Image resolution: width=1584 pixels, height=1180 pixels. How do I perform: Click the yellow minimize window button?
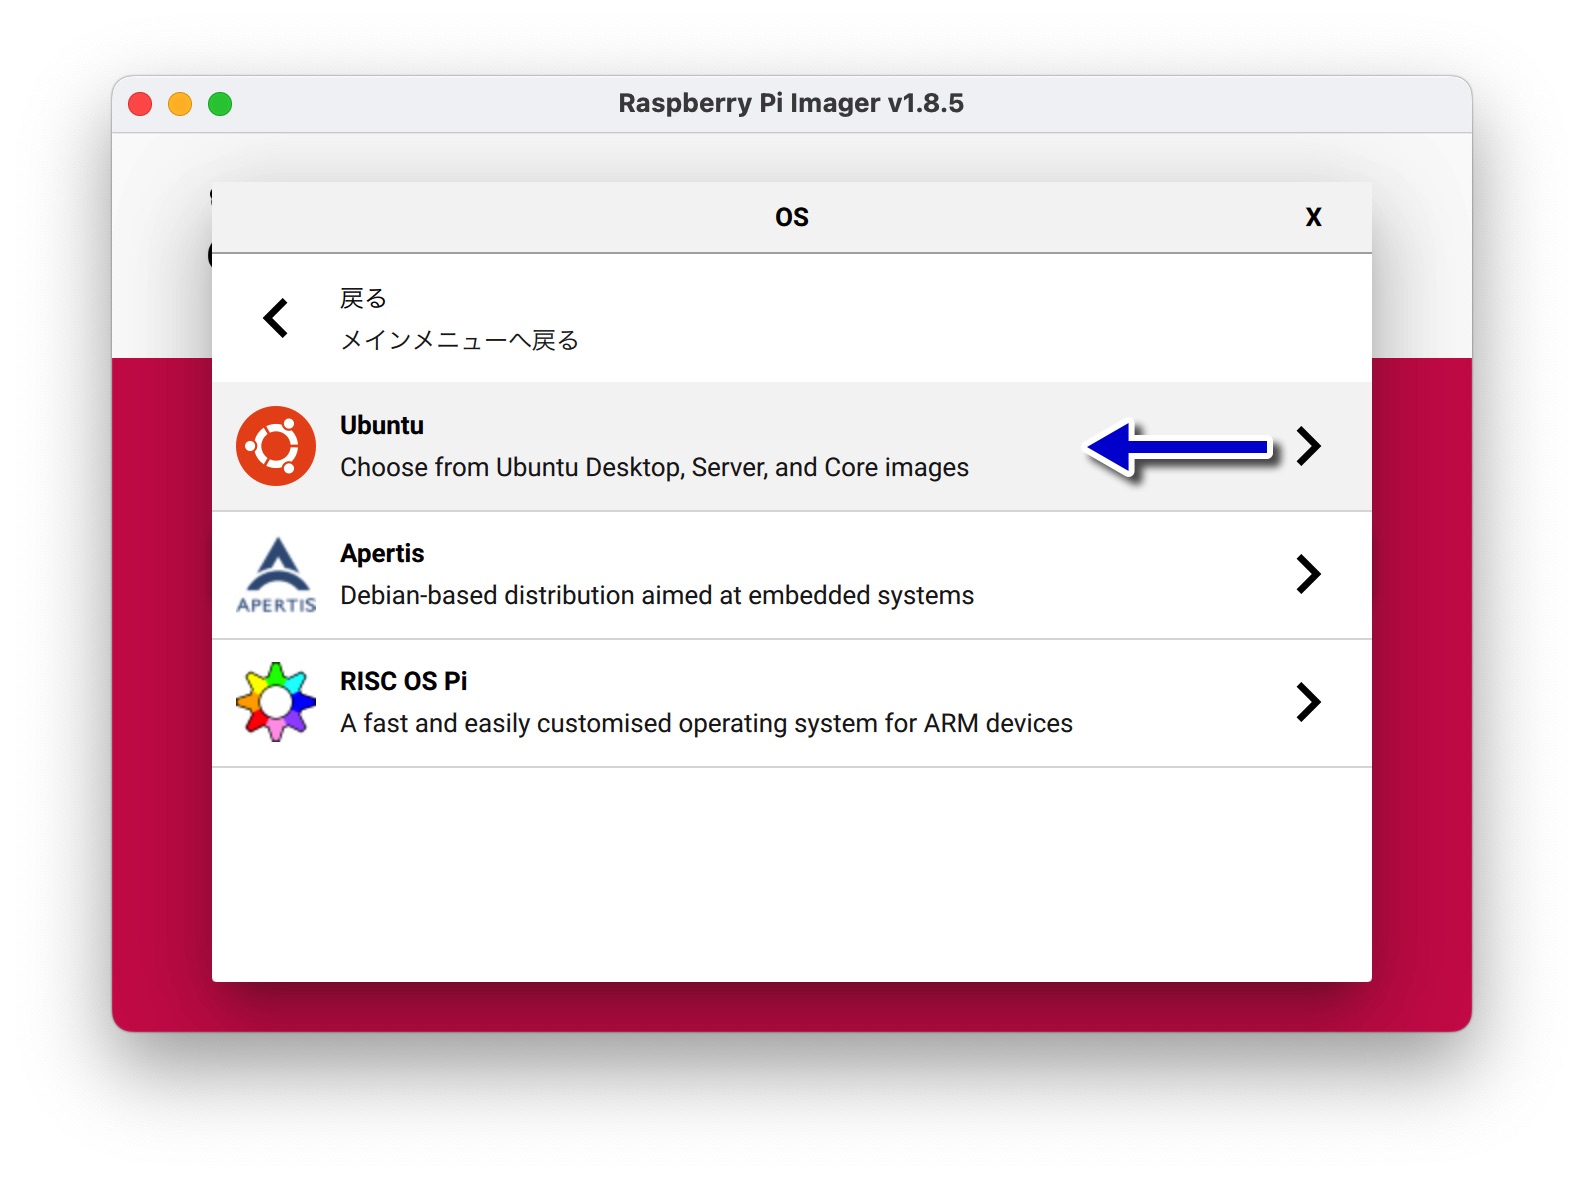pyautogui.click(x=180, y=104)
